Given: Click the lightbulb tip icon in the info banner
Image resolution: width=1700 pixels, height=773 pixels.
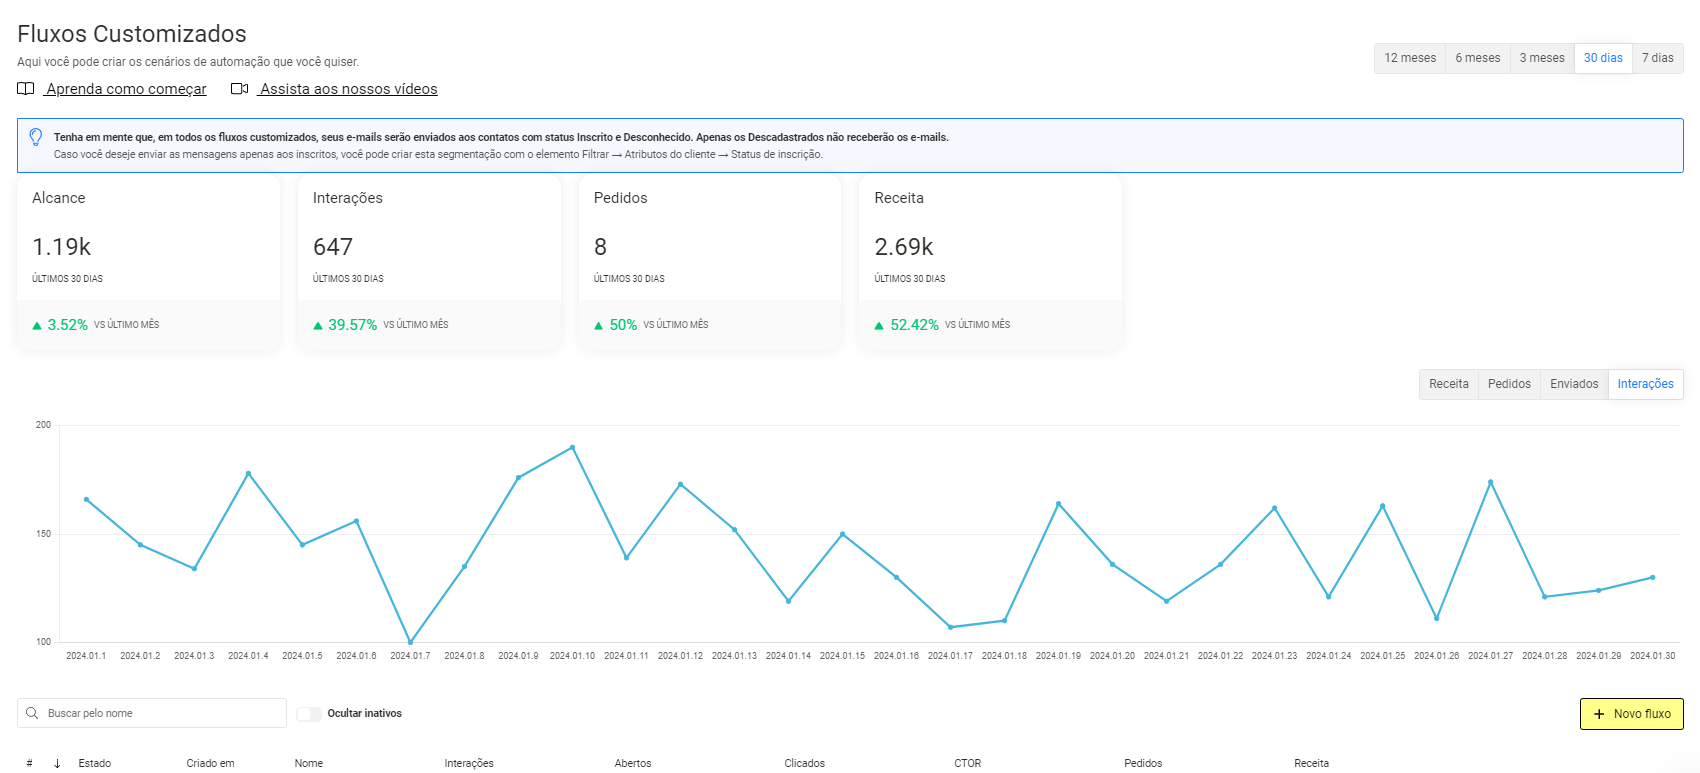Looking at the screenshot, I should point(36,137).
